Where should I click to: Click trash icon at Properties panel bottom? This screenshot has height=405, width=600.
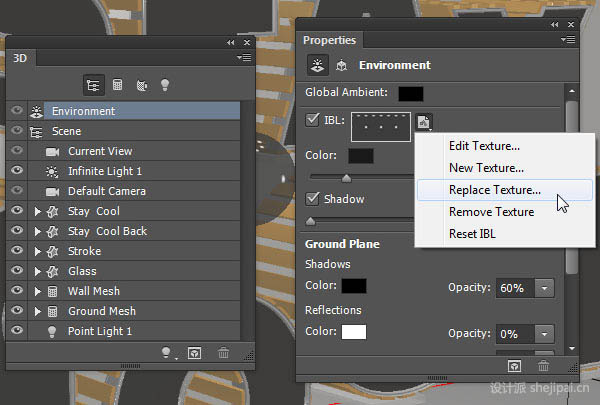tap(543, 366)
